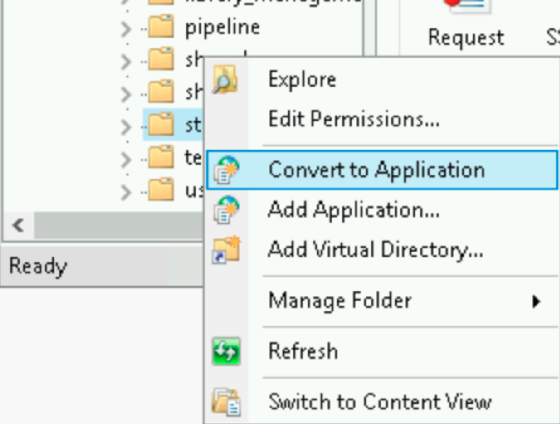
Task: Click the horizontal scrollbar track in tree
Action: [119, 225]
